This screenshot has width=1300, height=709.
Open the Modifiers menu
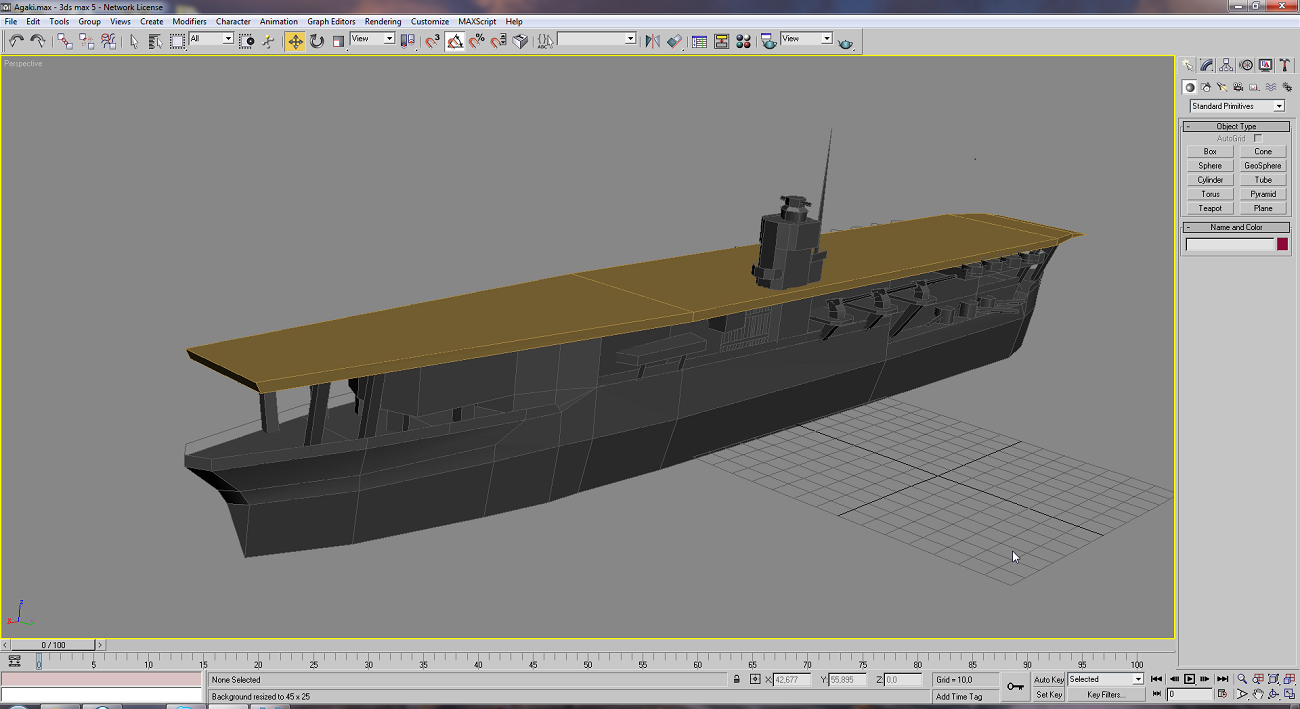point(190,21)
